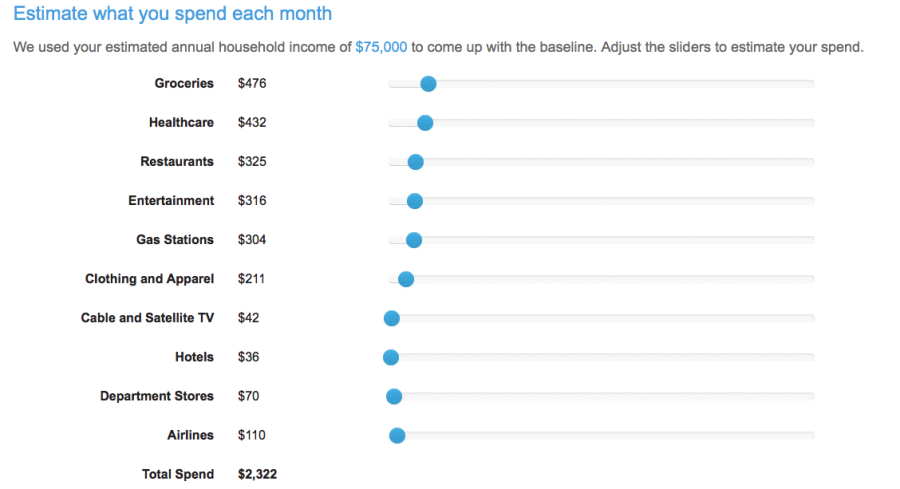Click the "Estimate what you spend each month" heading
The height and width of the screenshot is (489, 900).
click(173, 15)
